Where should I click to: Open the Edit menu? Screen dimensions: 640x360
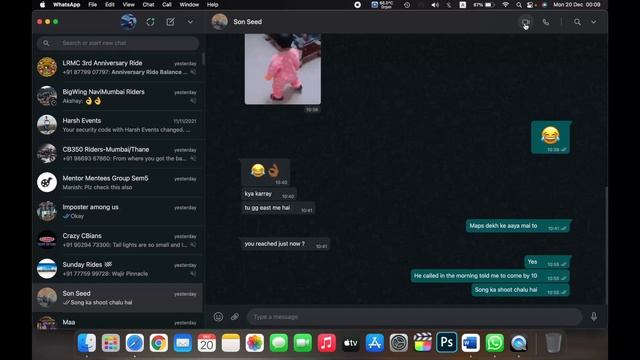110,5
